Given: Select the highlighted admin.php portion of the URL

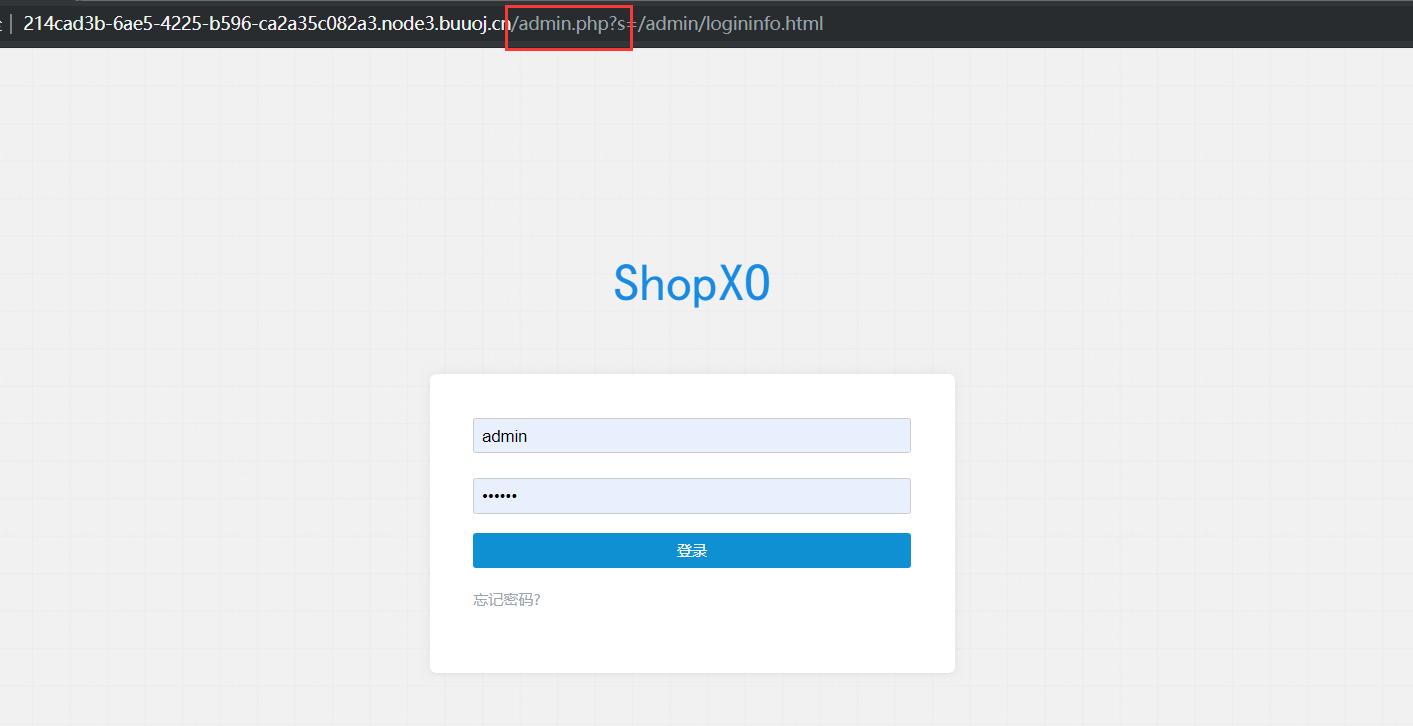Looking at the screenshot, I should 556,24.
